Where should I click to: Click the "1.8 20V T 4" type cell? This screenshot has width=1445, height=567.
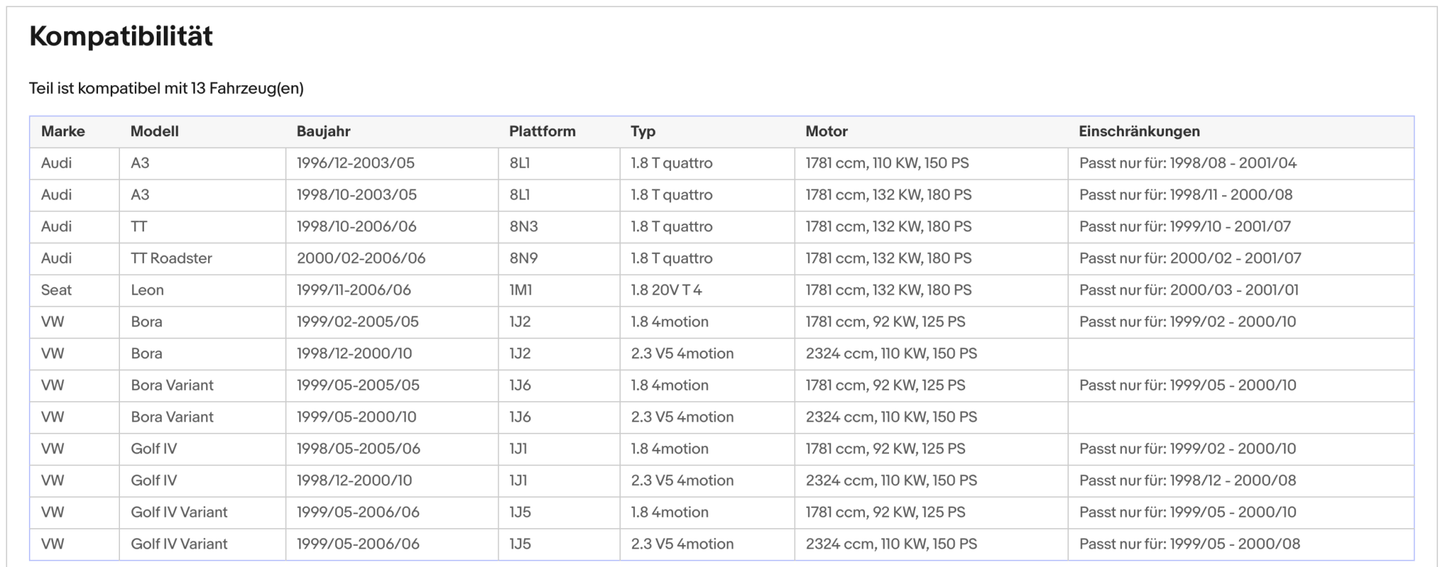point(666,290)
